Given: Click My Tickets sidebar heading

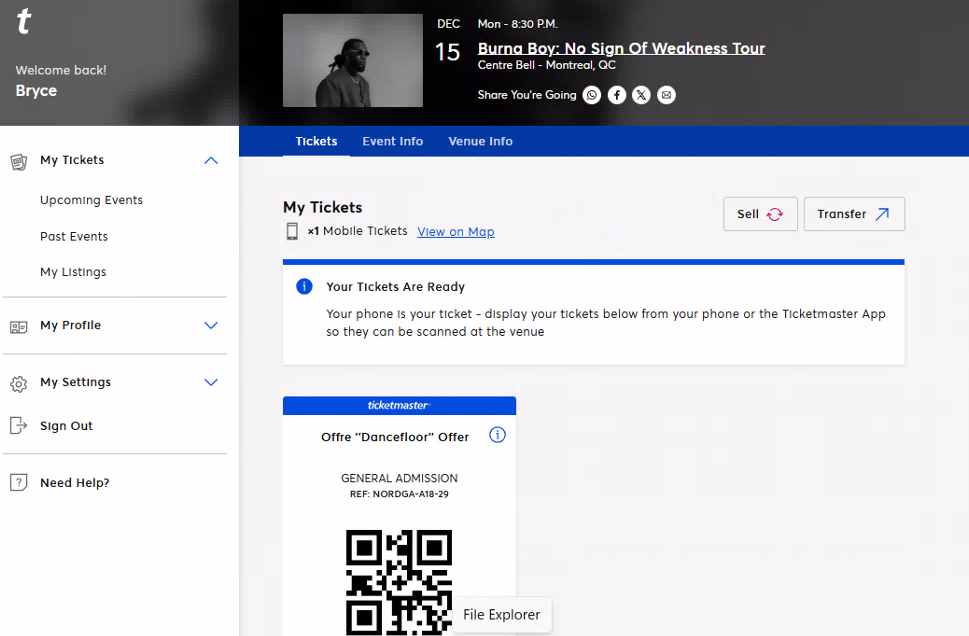Looking at the screenshot, I should point(72,160).
